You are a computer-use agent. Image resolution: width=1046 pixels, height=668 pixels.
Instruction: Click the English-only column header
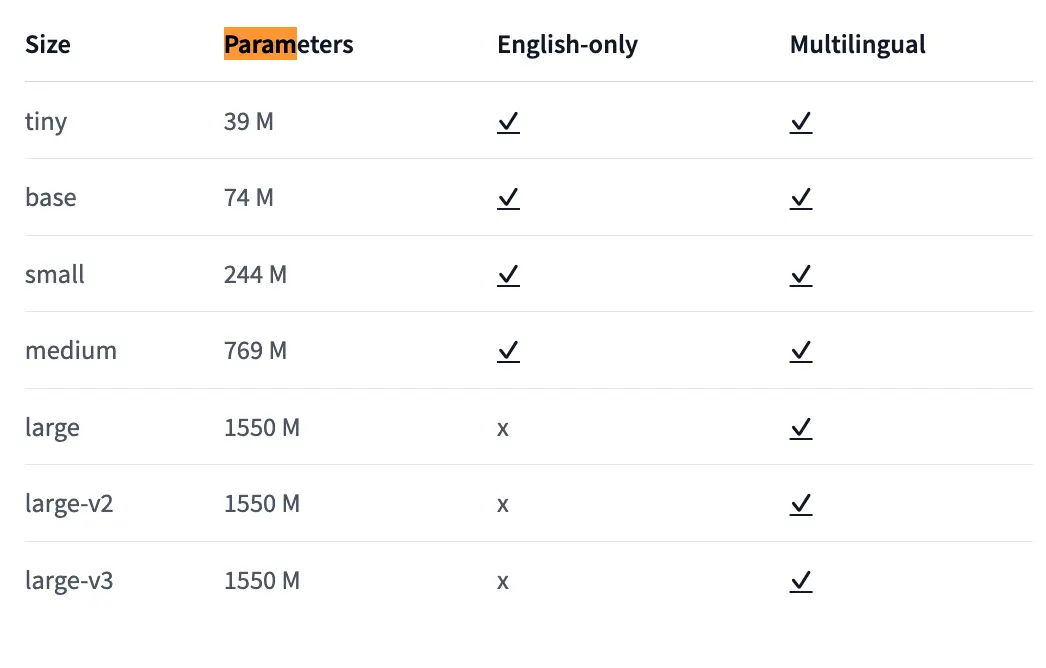(x=567, y=45)
